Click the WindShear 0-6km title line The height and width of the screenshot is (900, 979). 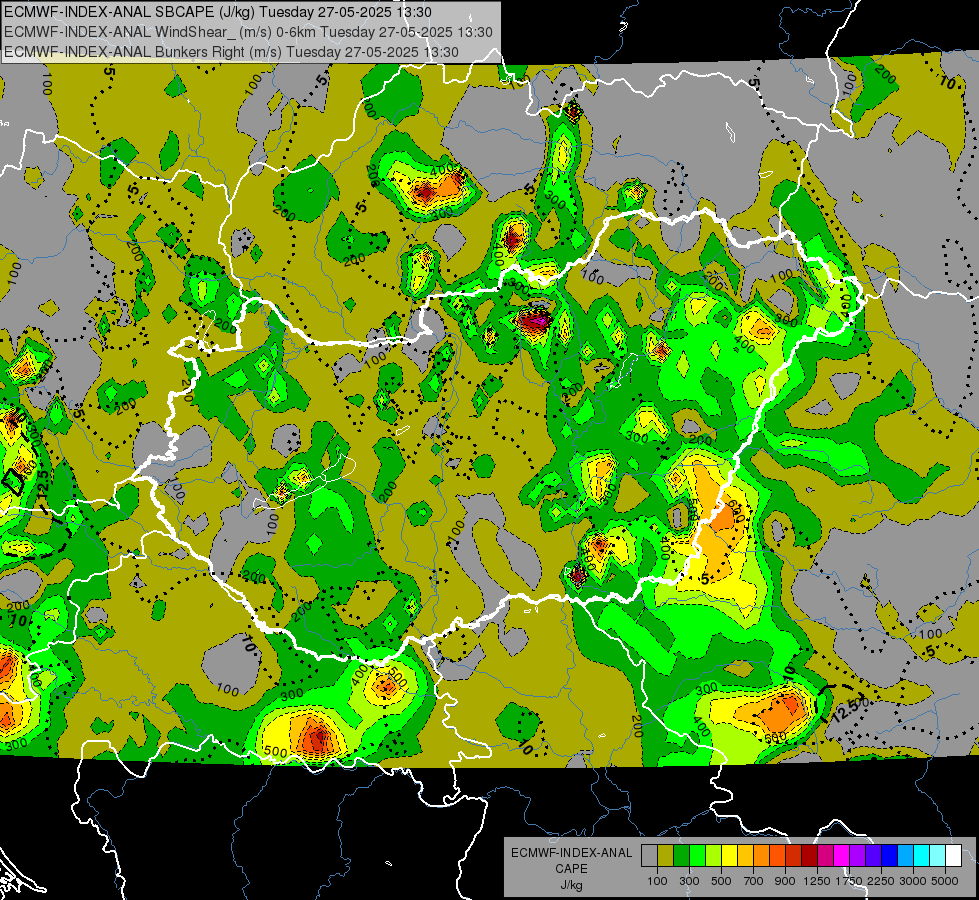pos(248,32)
